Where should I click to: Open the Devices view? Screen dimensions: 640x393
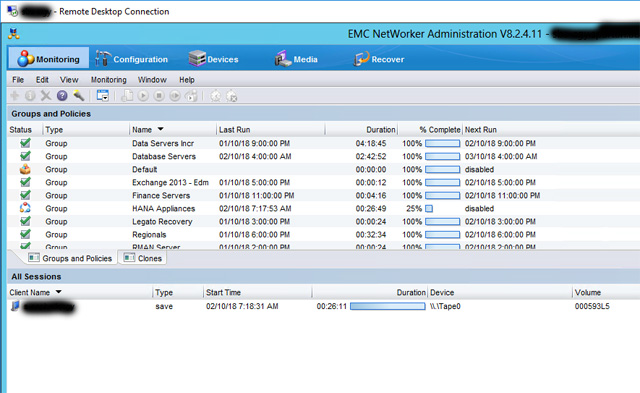(x=213, y=59)
